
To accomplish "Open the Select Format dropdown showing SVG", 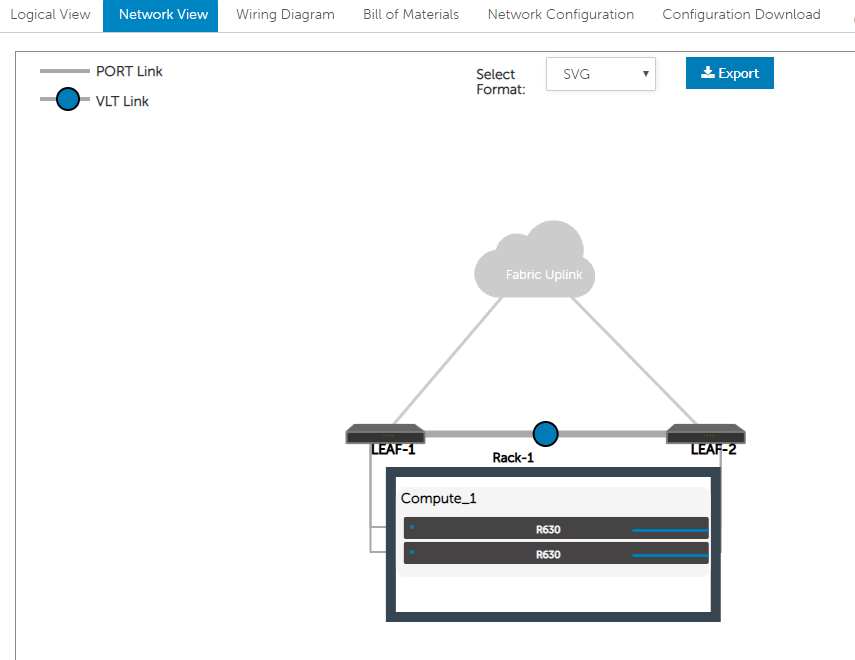I will click(600, 74).
